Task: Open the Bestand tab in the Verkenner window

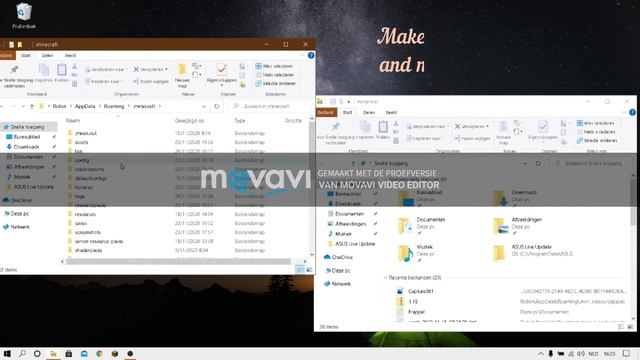Action: 326,112
